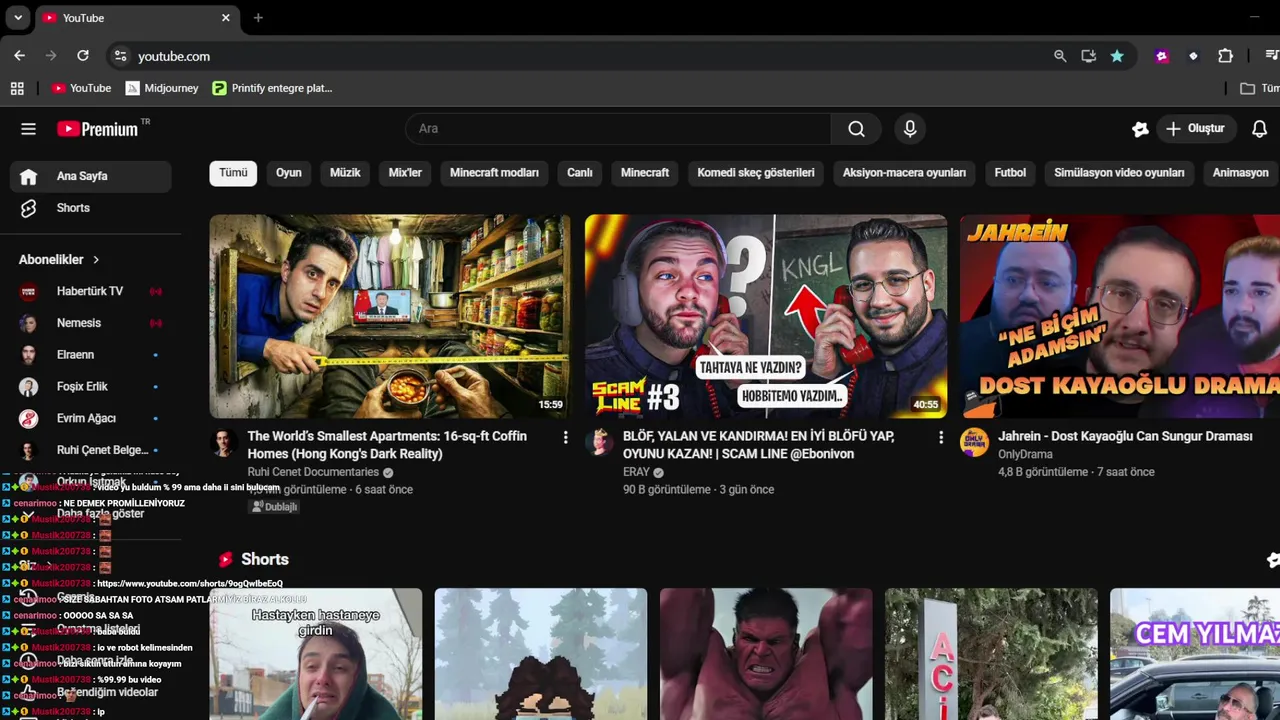Click the zoom magnifier in address bar
Screen dimensions: 1280x720
click(1060, 56)
